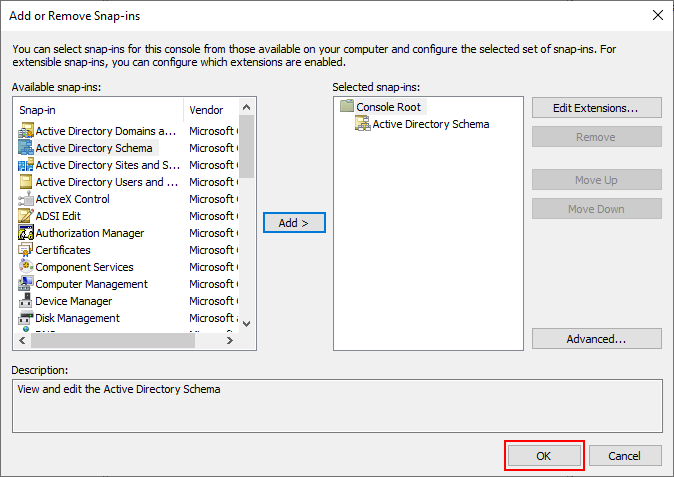Select Computer Management entry
This screenshot has width=674, height=477.
91,284
